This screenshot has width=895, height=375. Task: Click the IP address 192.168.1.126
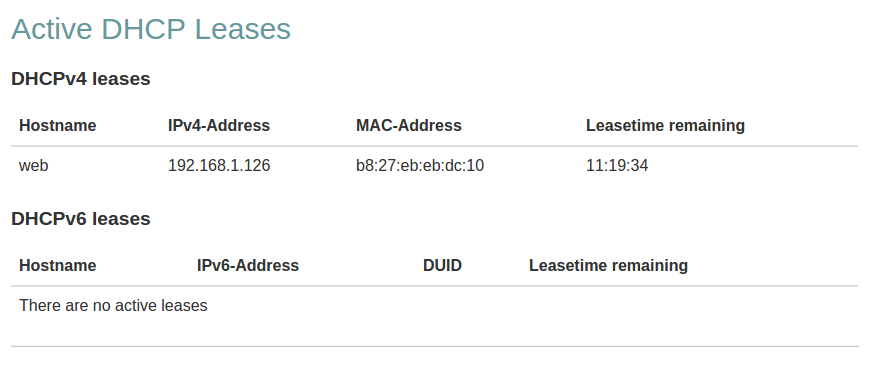point(219,166)
